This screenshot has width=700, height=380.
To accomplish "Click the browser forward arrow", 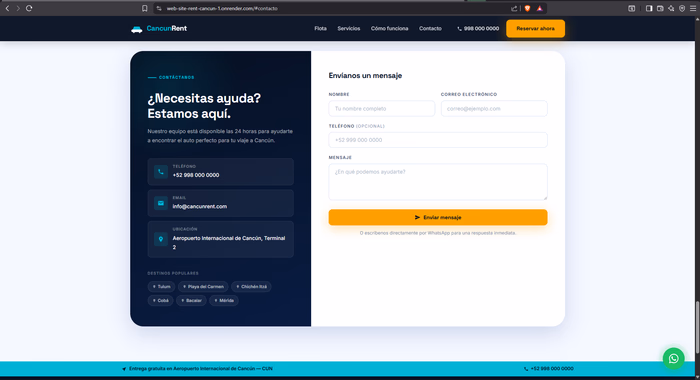I will tap(18, 8).
